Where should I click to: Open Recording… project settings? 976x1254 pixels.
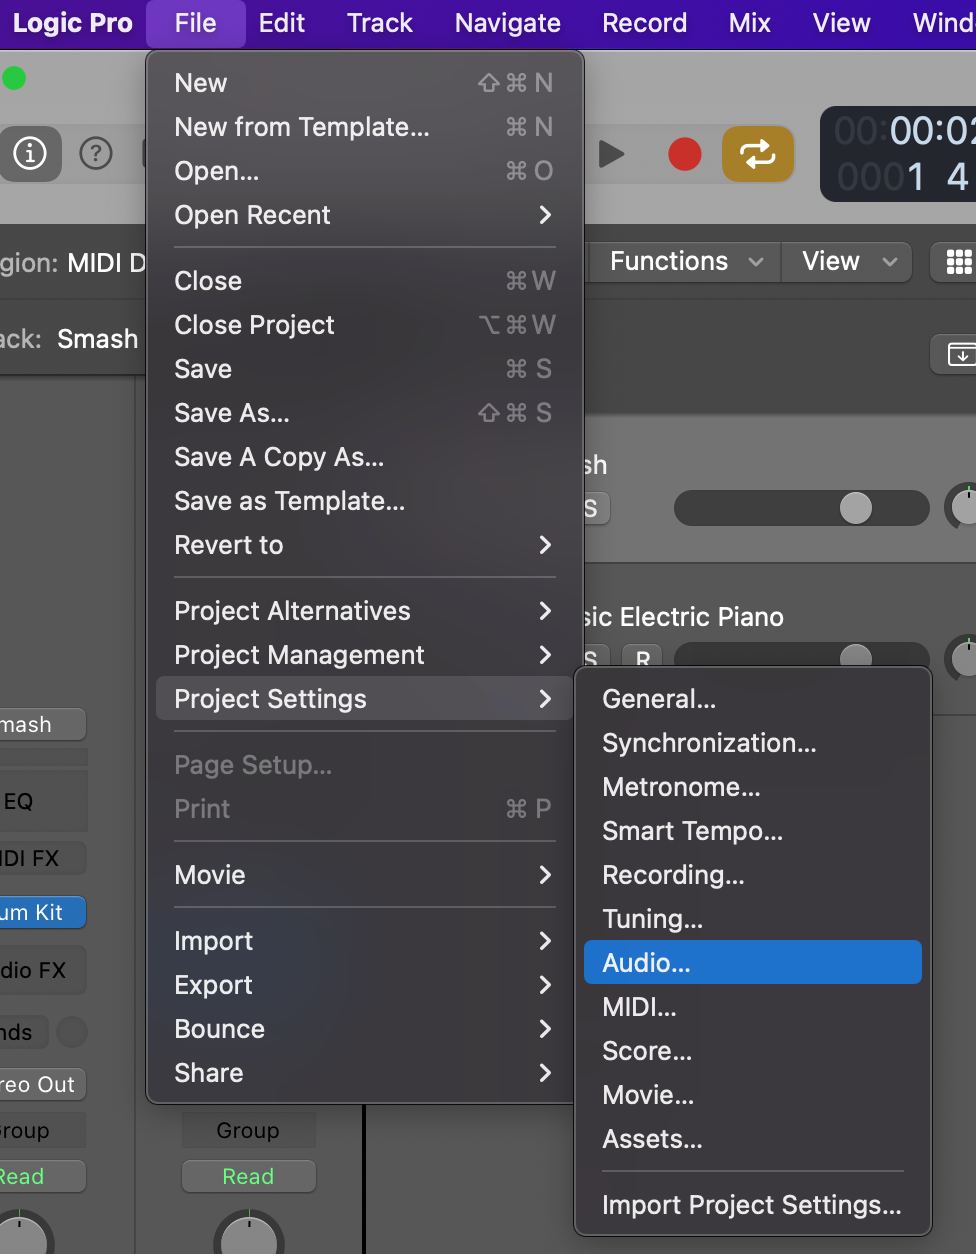[x=753, y=874]
